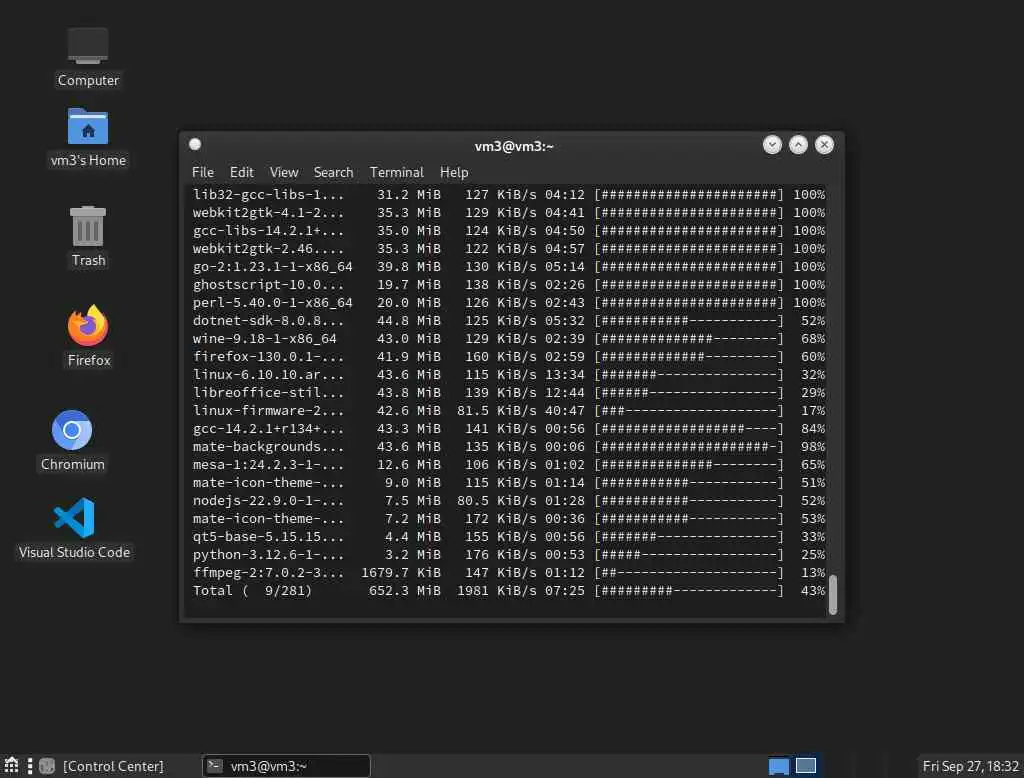
Task: Click the 40:47 remaining time value
Action: coord(565,411)
